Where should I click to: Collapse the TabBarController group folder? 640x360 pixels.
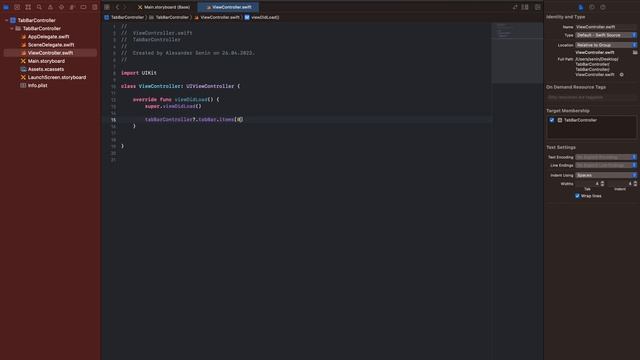tap(12, 28)
